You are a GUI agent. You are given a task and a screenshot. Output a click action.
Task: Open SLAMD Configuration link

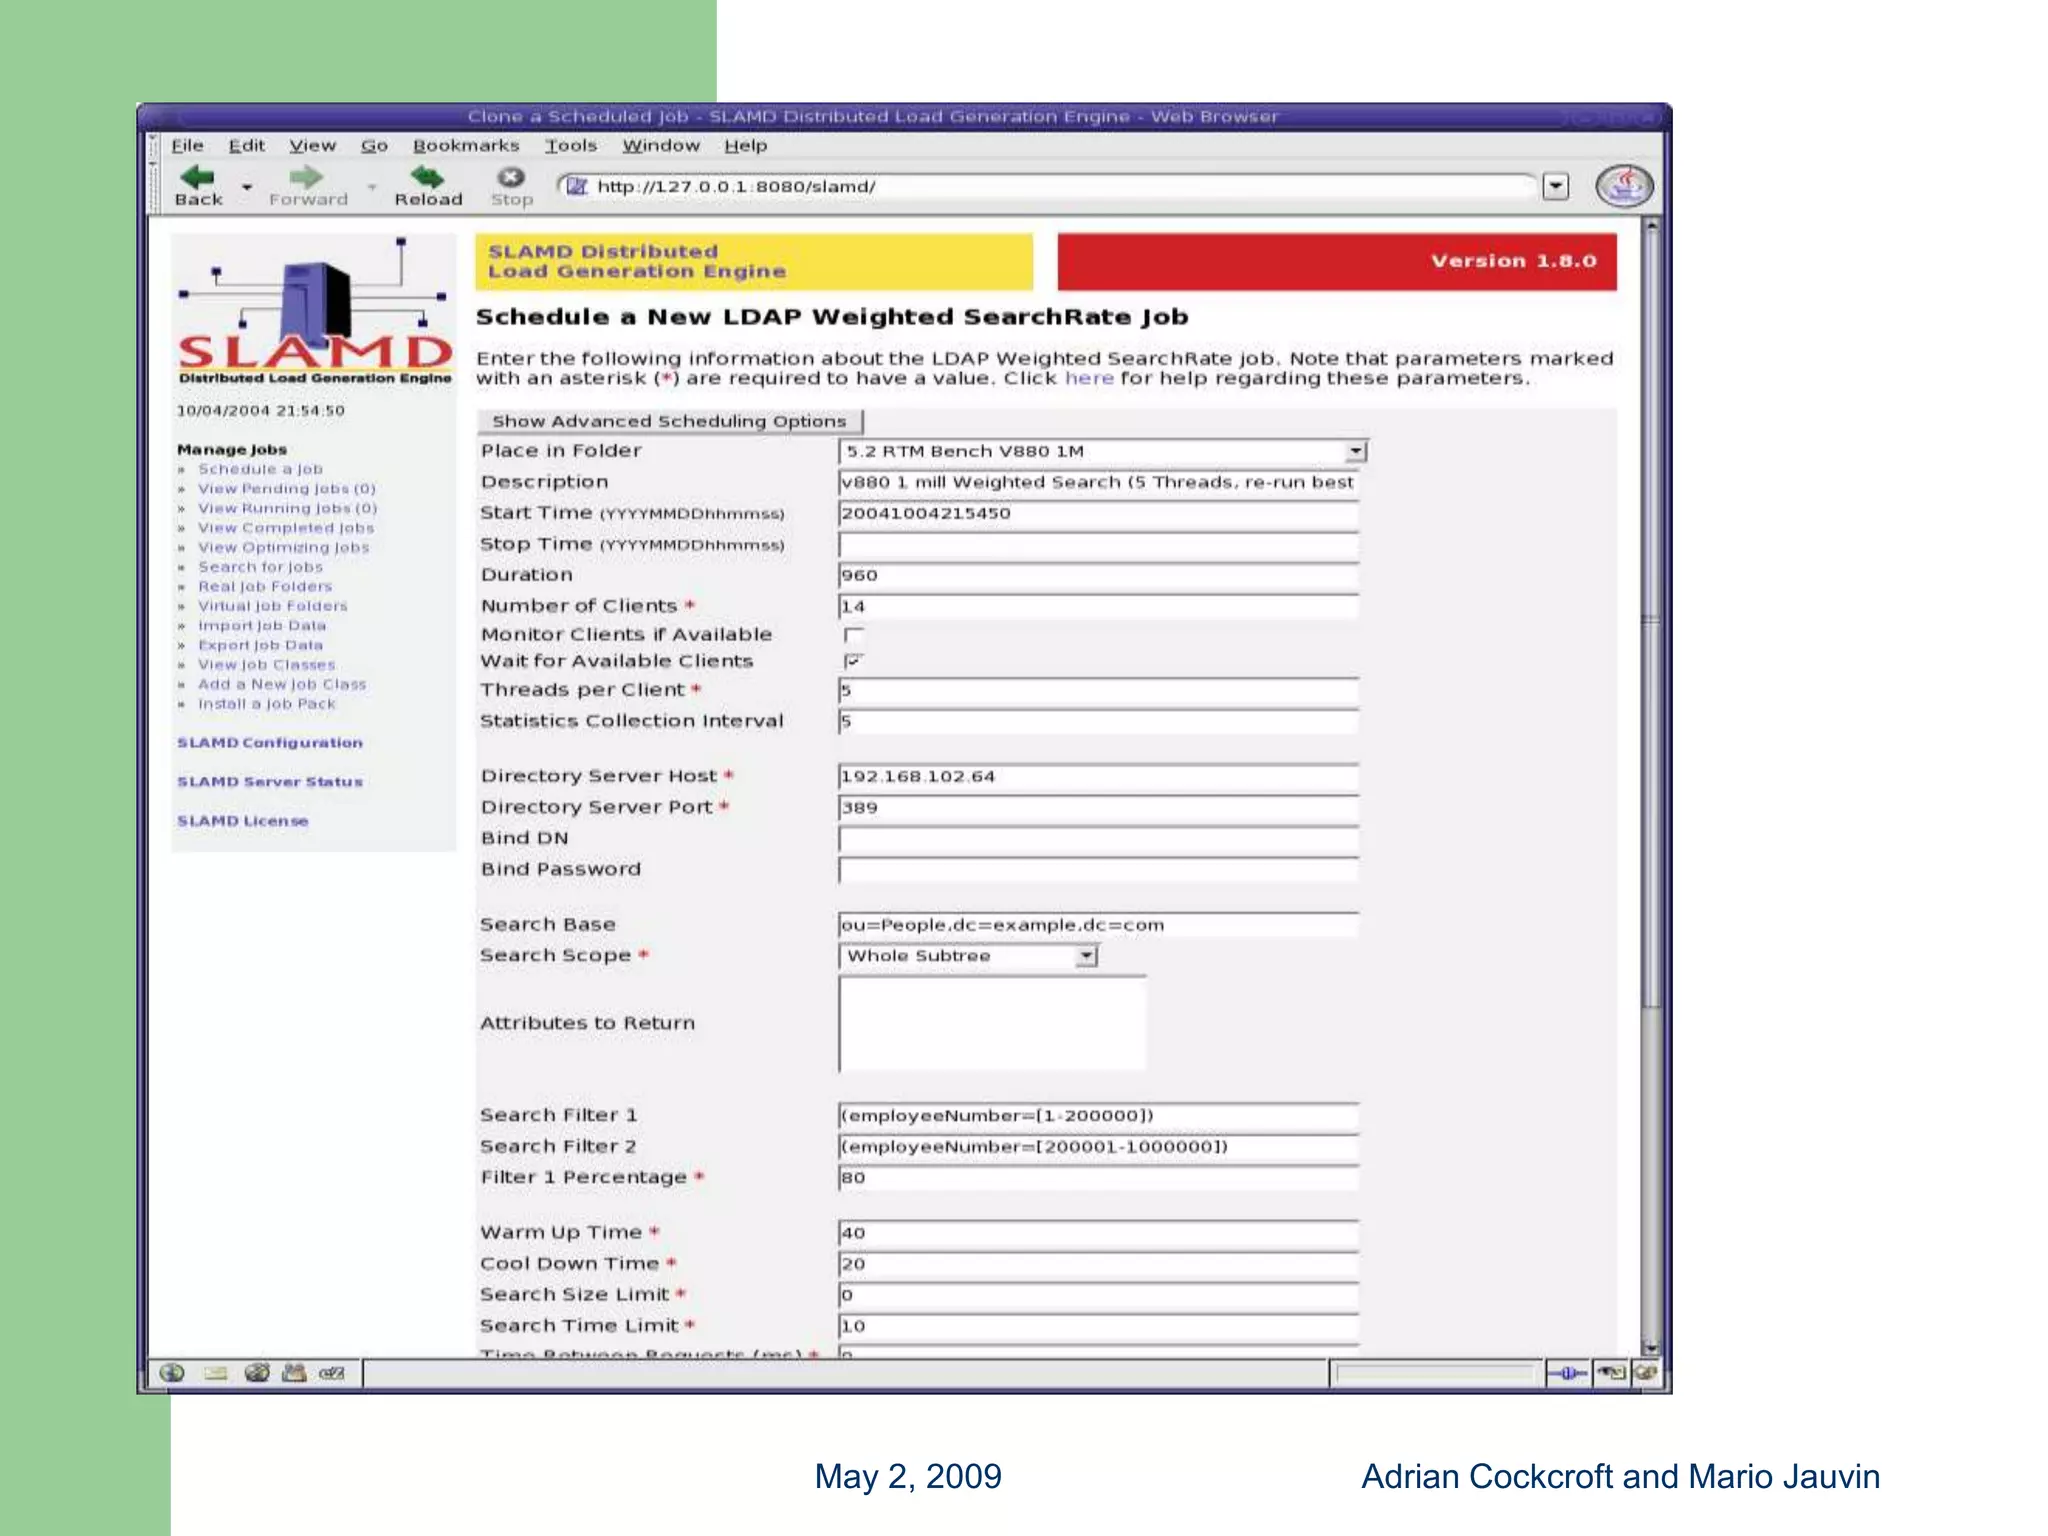click(270, 743)
